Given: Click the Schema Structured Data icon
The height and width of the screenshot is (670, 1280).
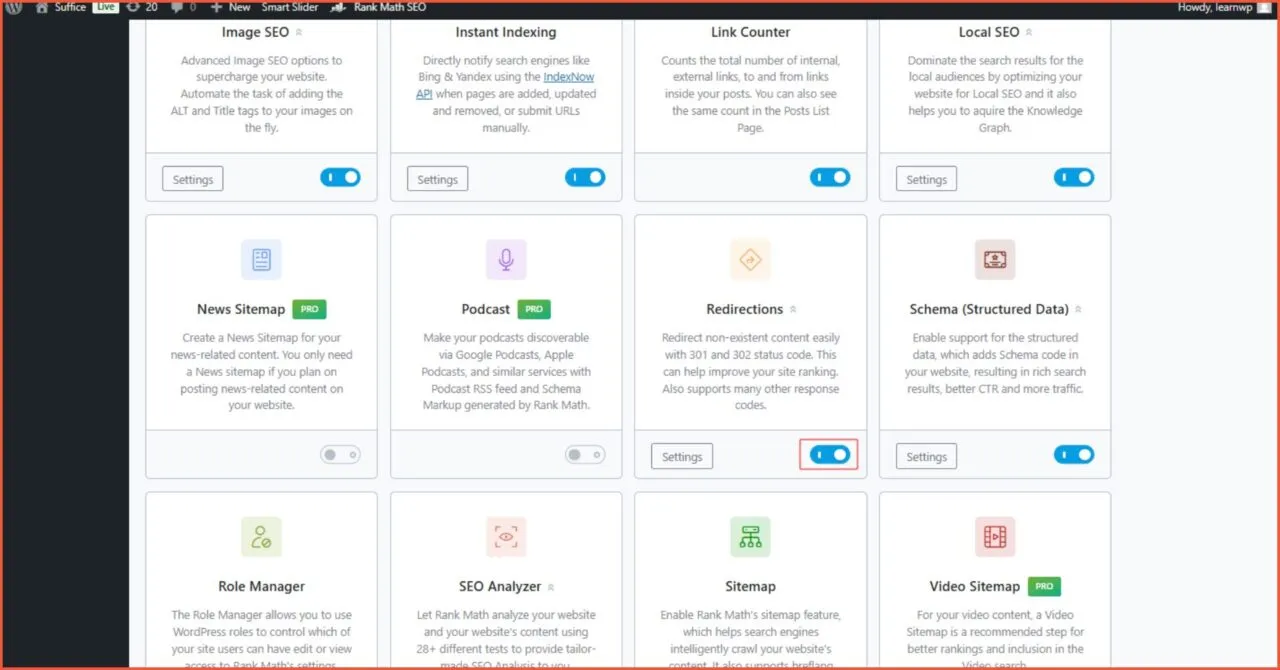Looking at the screenshot, I should (994, 259).
